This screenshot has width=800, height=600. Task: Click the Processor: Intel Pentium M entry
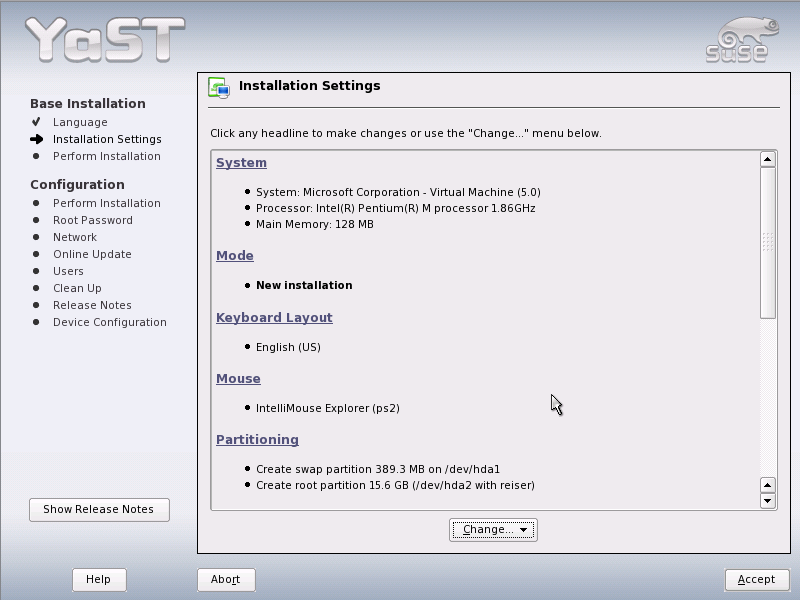tap(395, 208)
